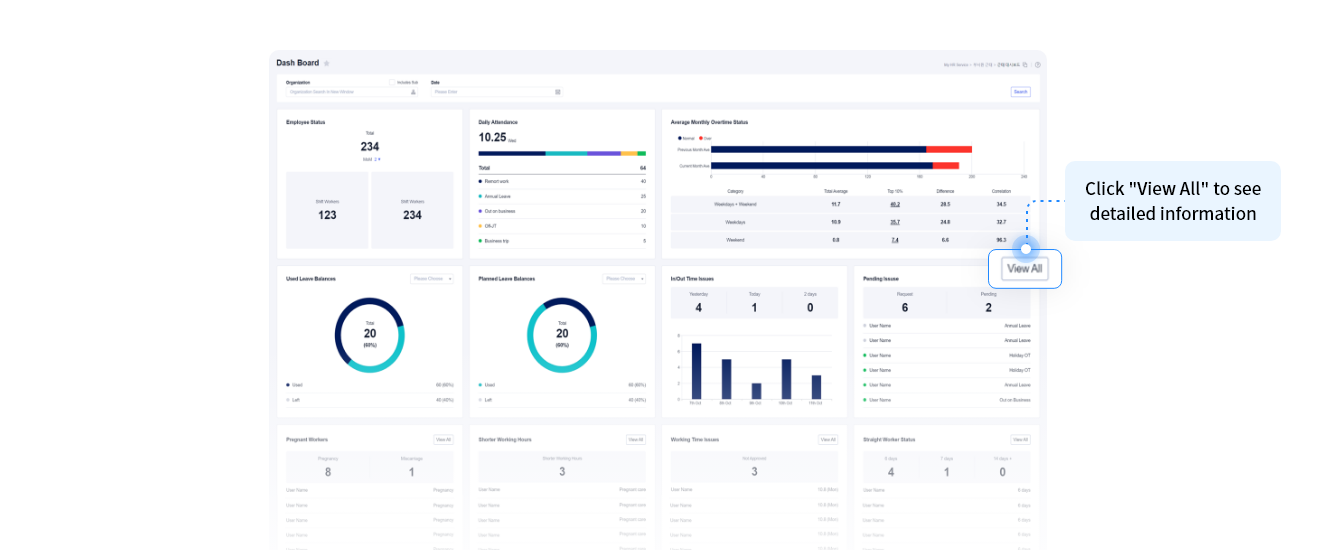Click the help question mark icon
1318x550 pixels.
point(1038,65)
